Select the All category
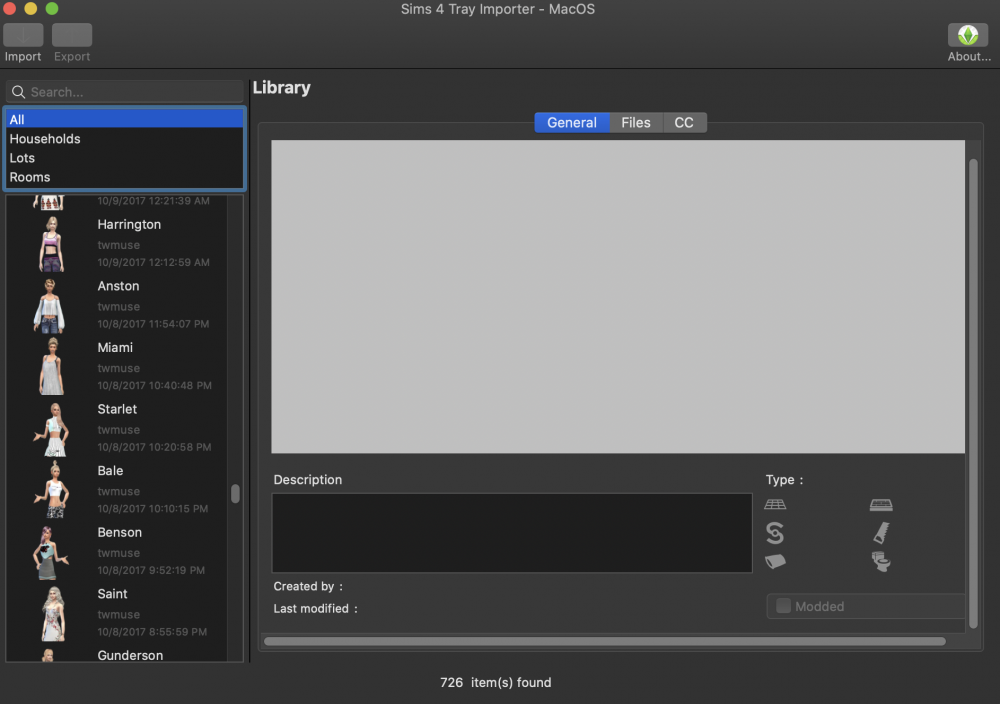 tap(124, 119)
